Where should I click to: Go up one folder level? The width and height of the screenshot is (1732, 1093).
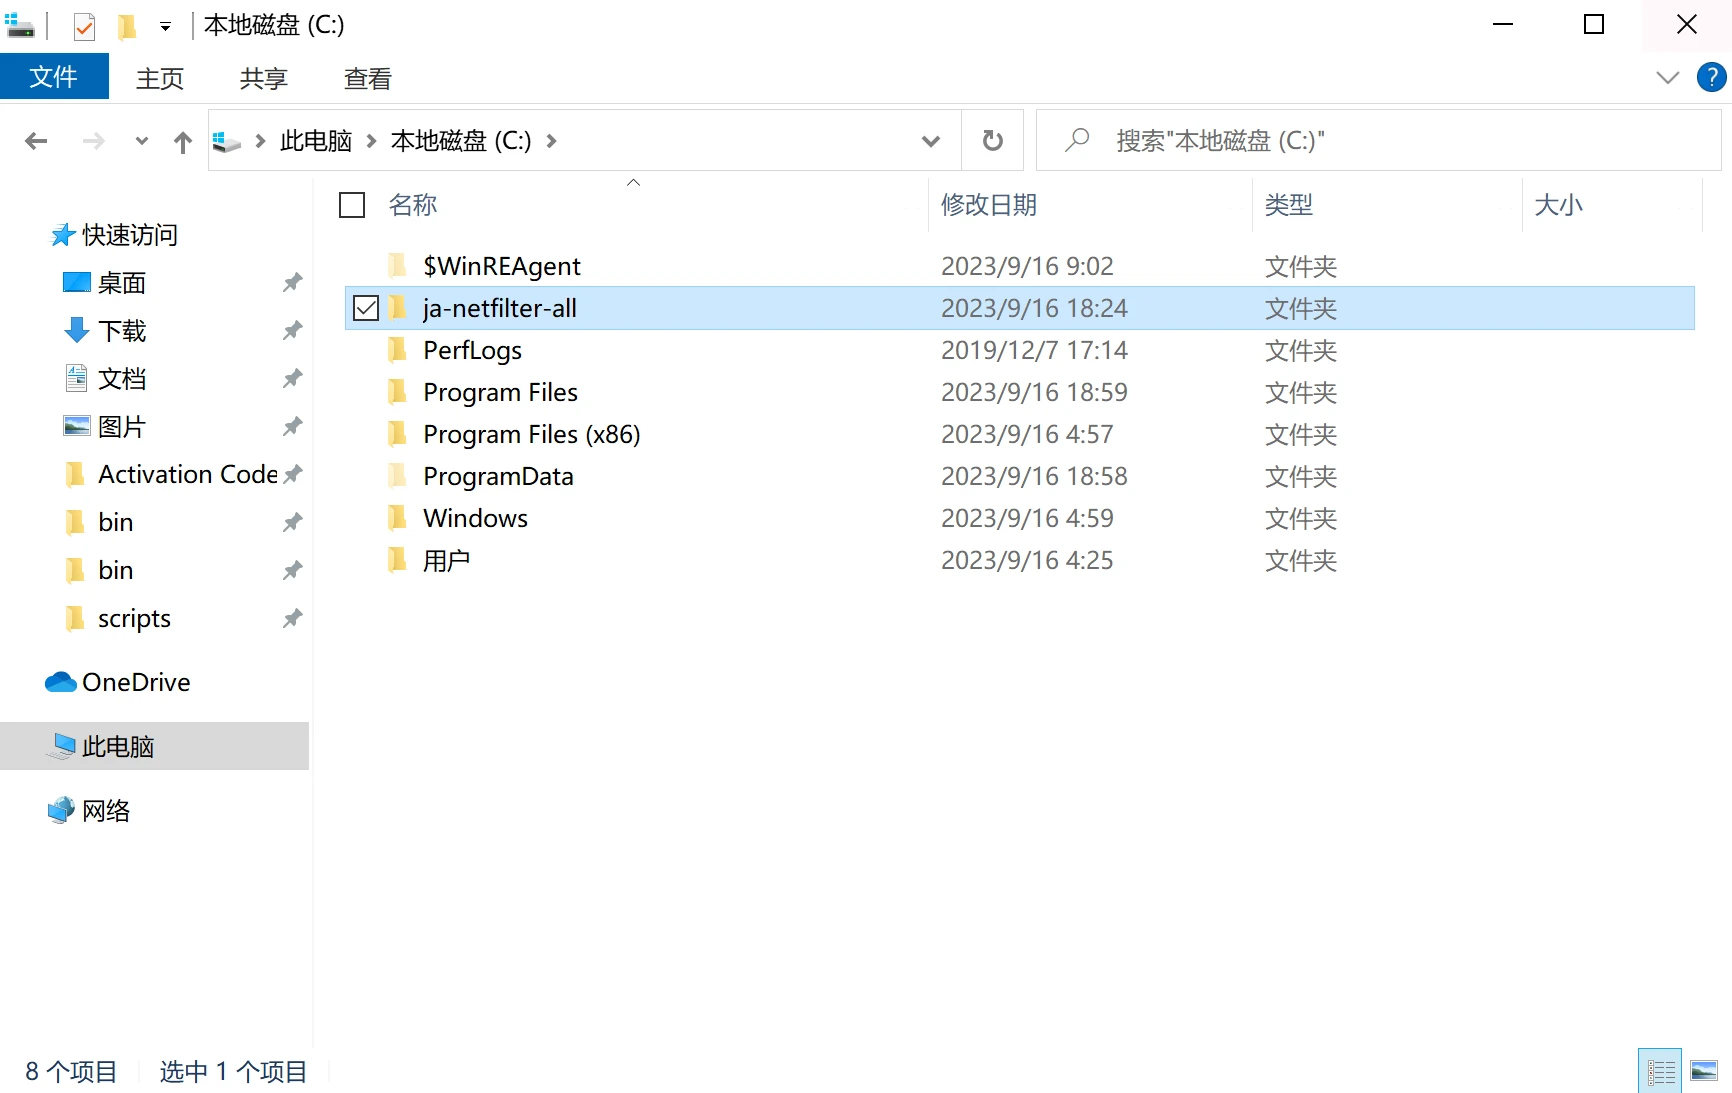(x=182, y=141)
